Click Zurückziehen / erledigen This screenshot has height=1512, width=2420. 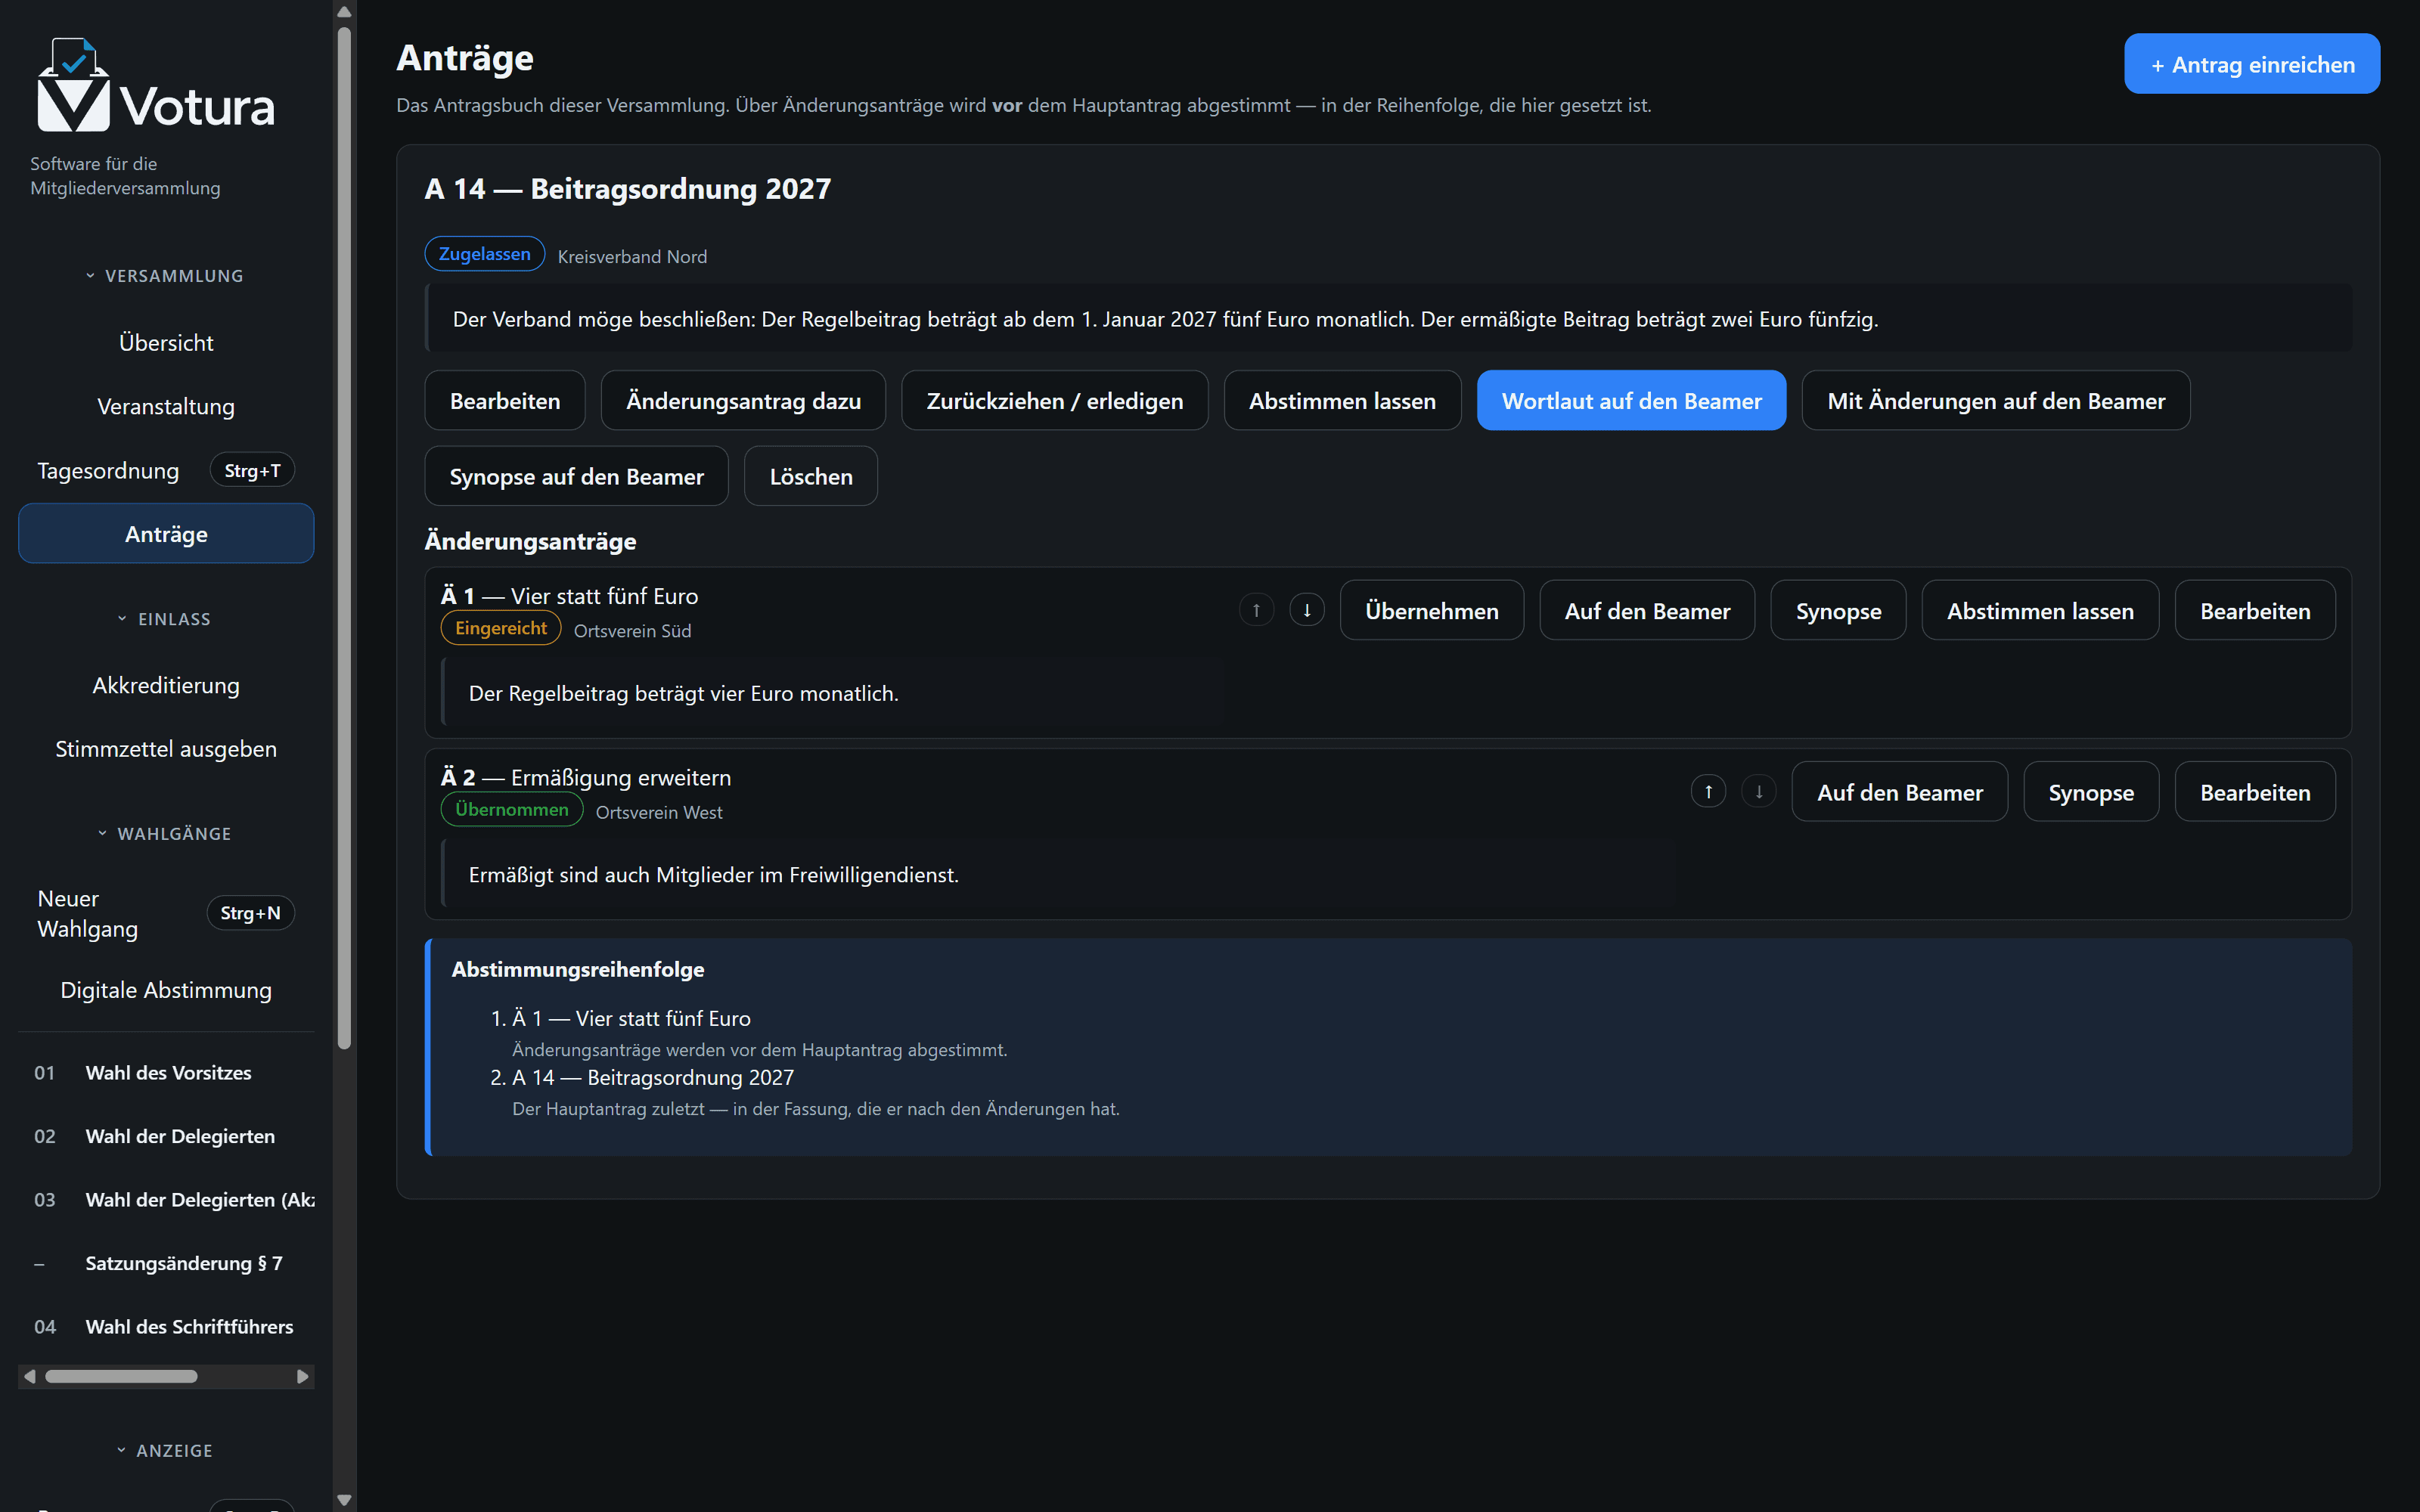coord(1055,401)
